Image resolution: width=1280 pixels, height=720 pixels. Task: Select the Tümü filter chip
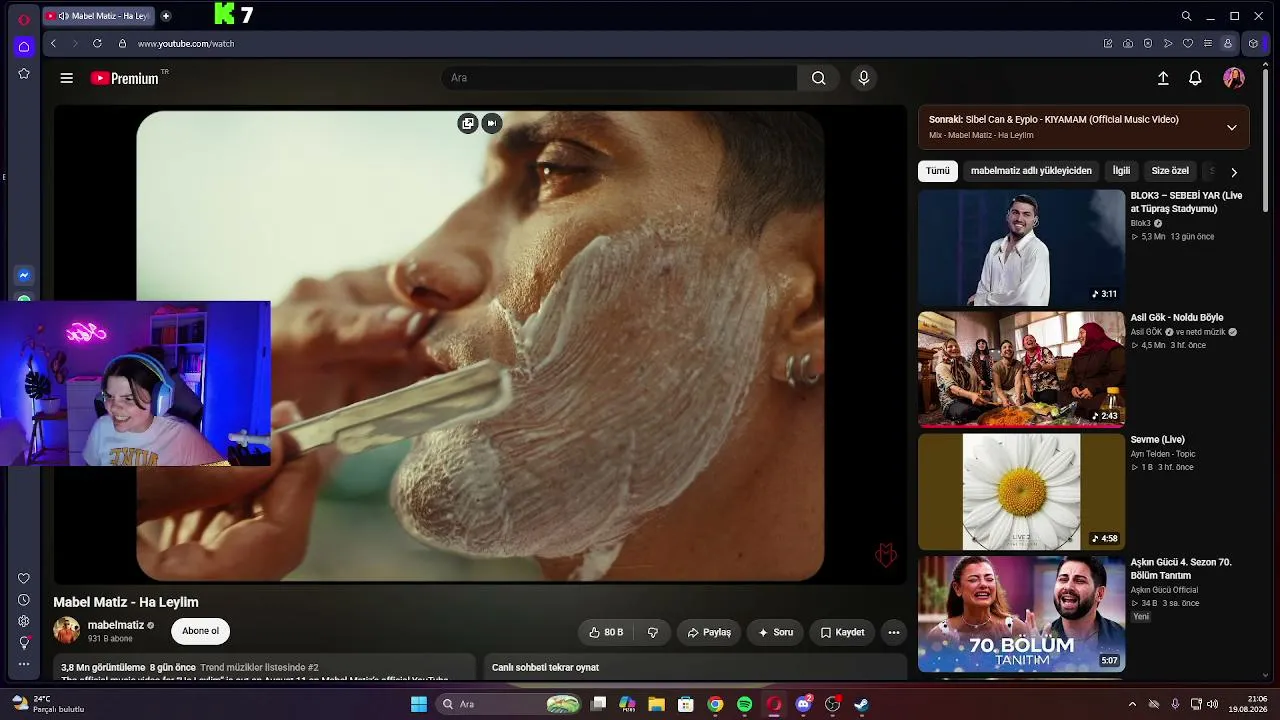click(938, 171)
